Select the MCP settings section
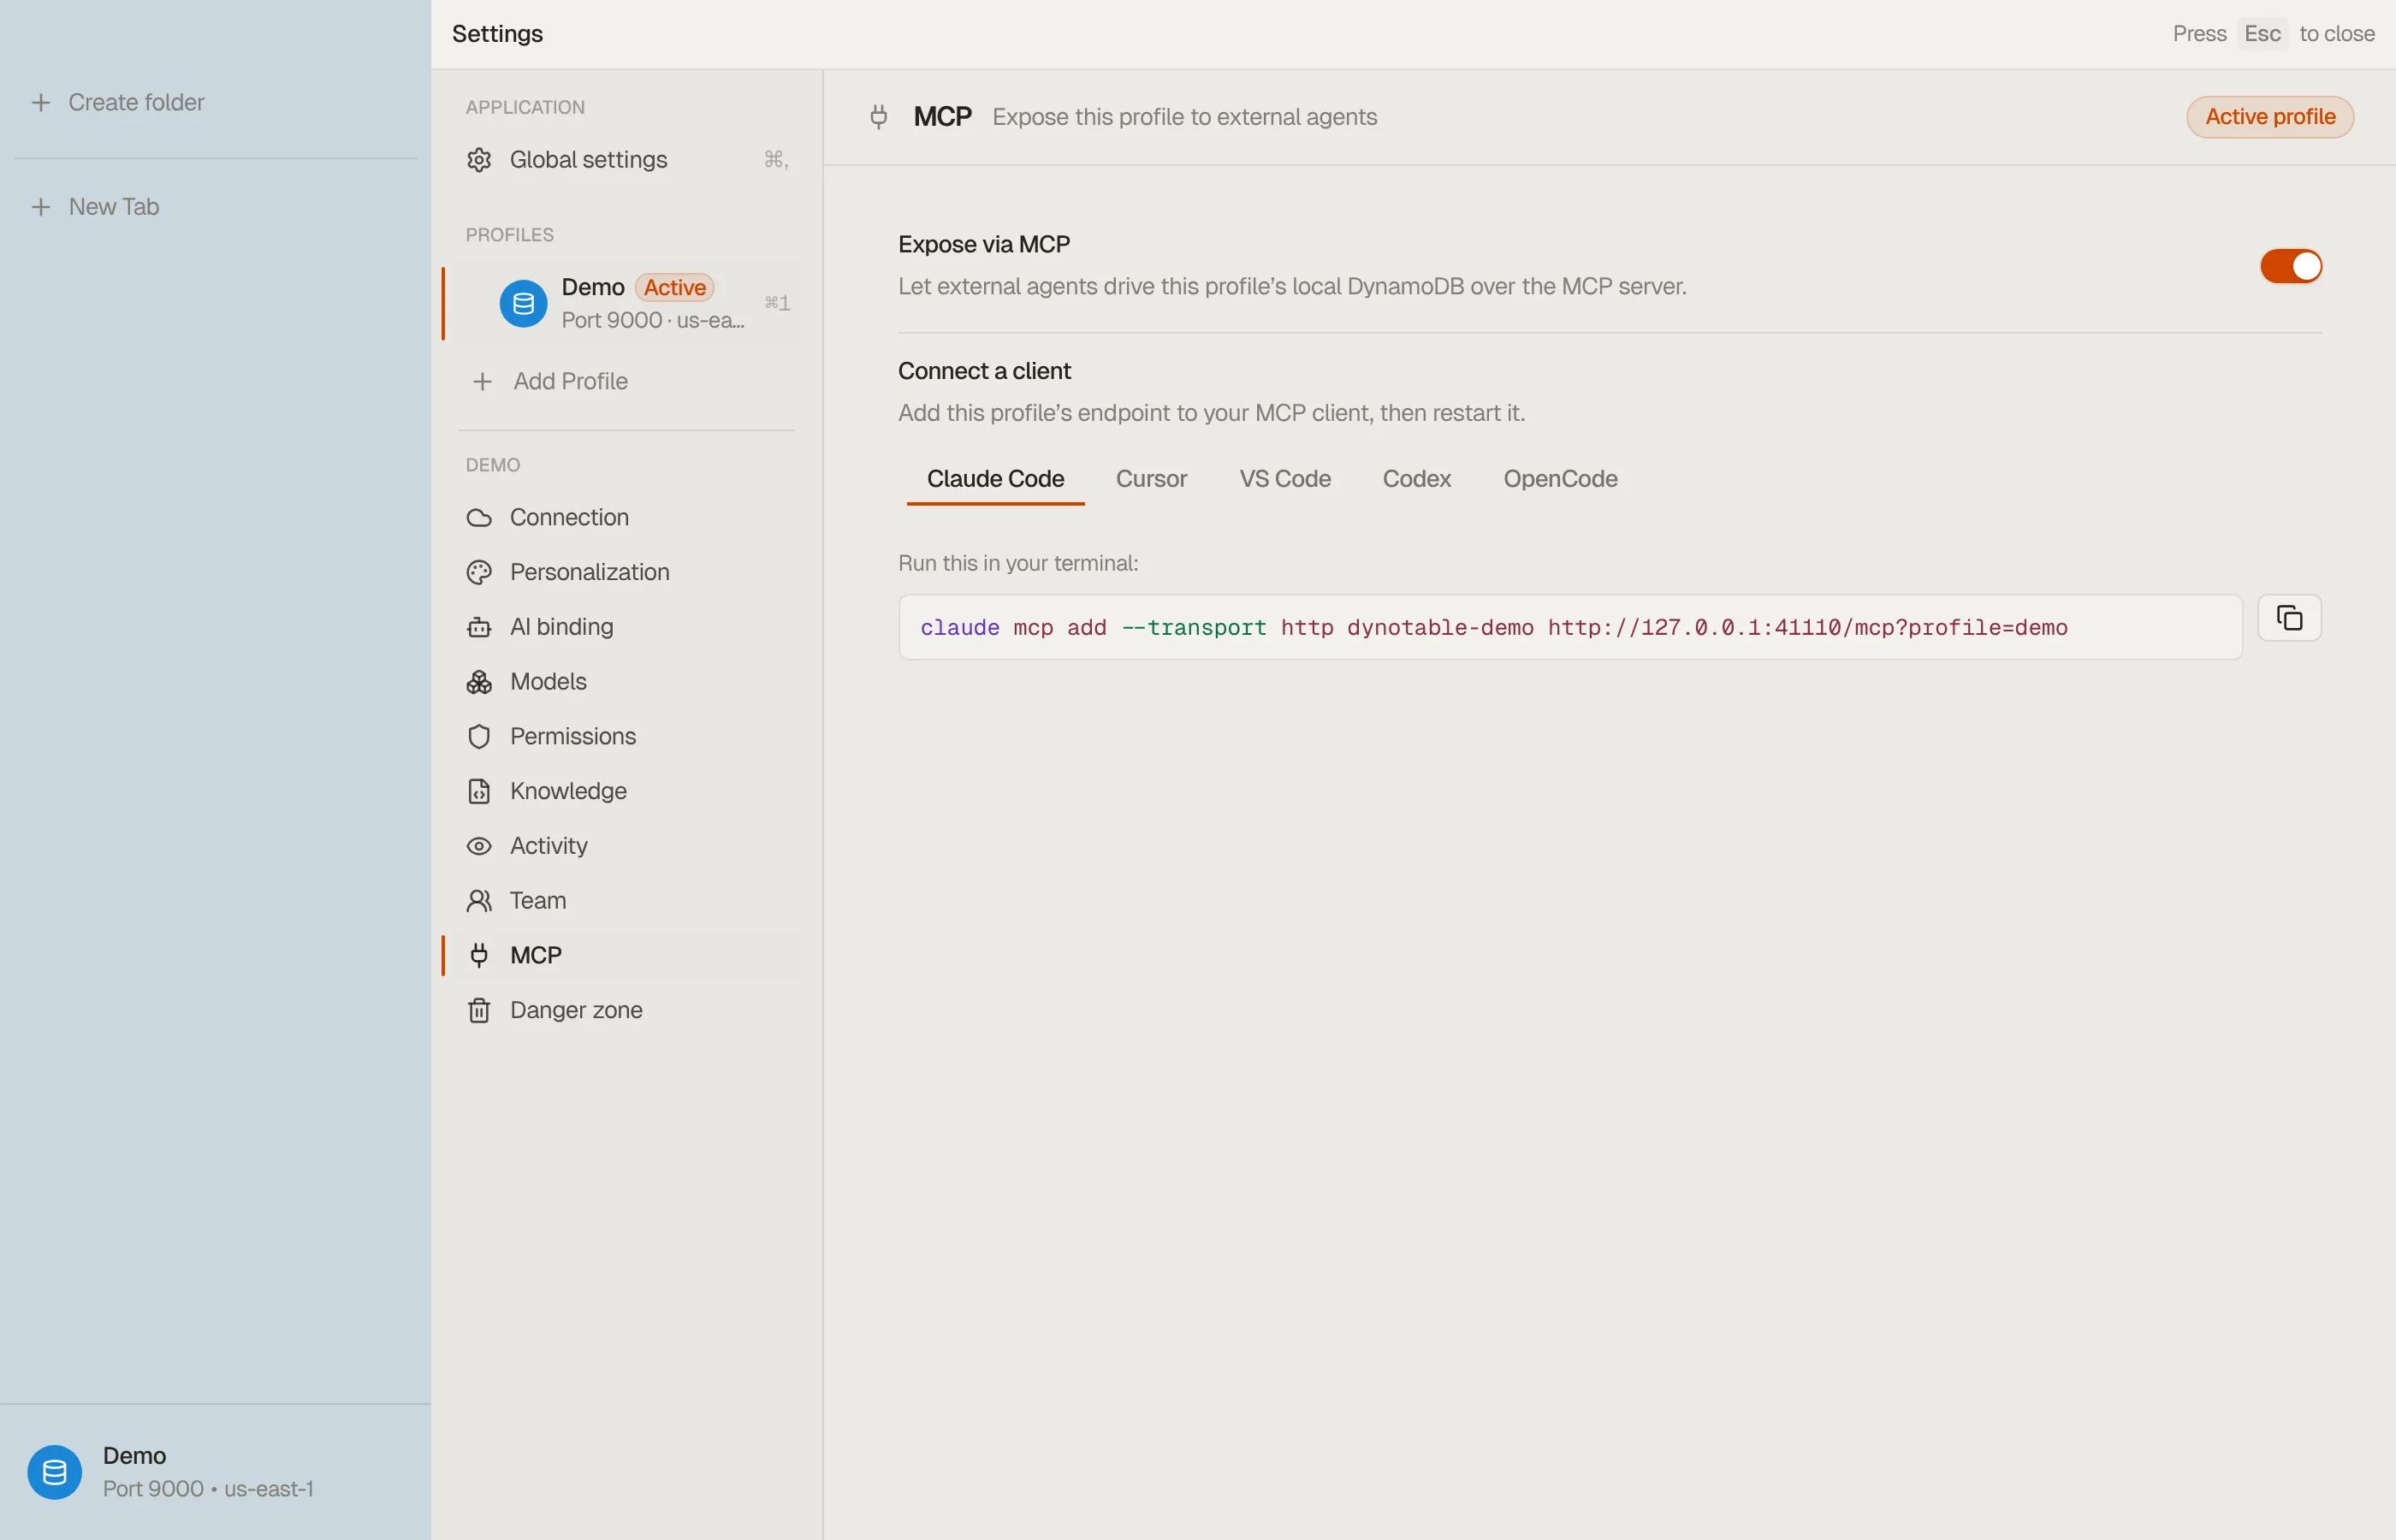 pos(626,955)
